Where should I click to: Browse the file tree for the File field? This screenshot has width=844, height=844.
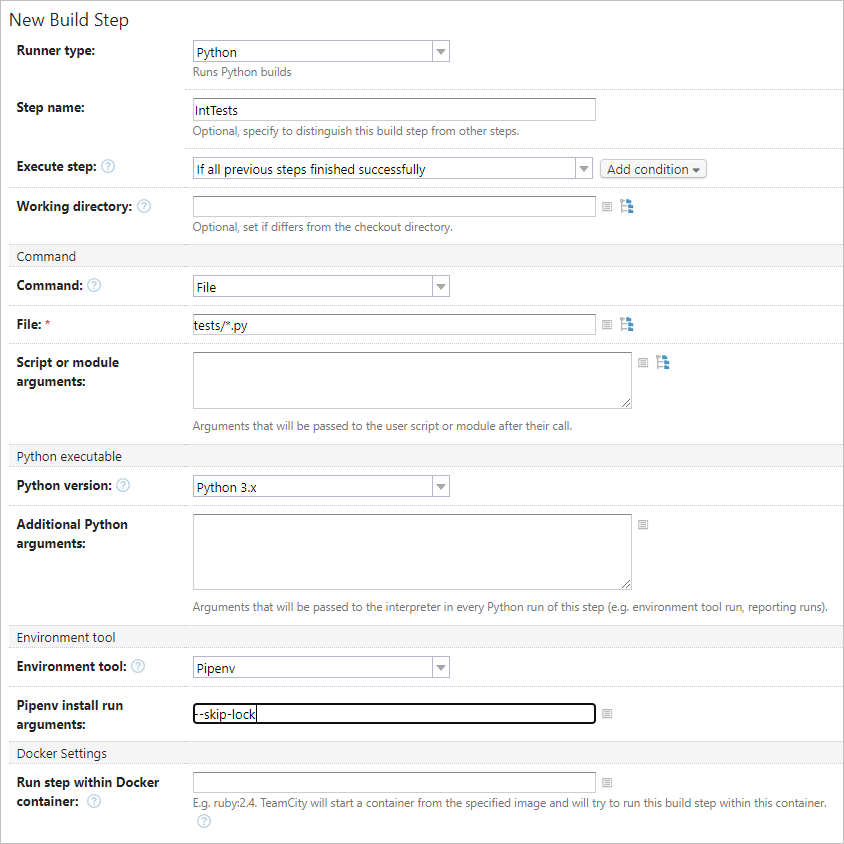coord(627,324)
